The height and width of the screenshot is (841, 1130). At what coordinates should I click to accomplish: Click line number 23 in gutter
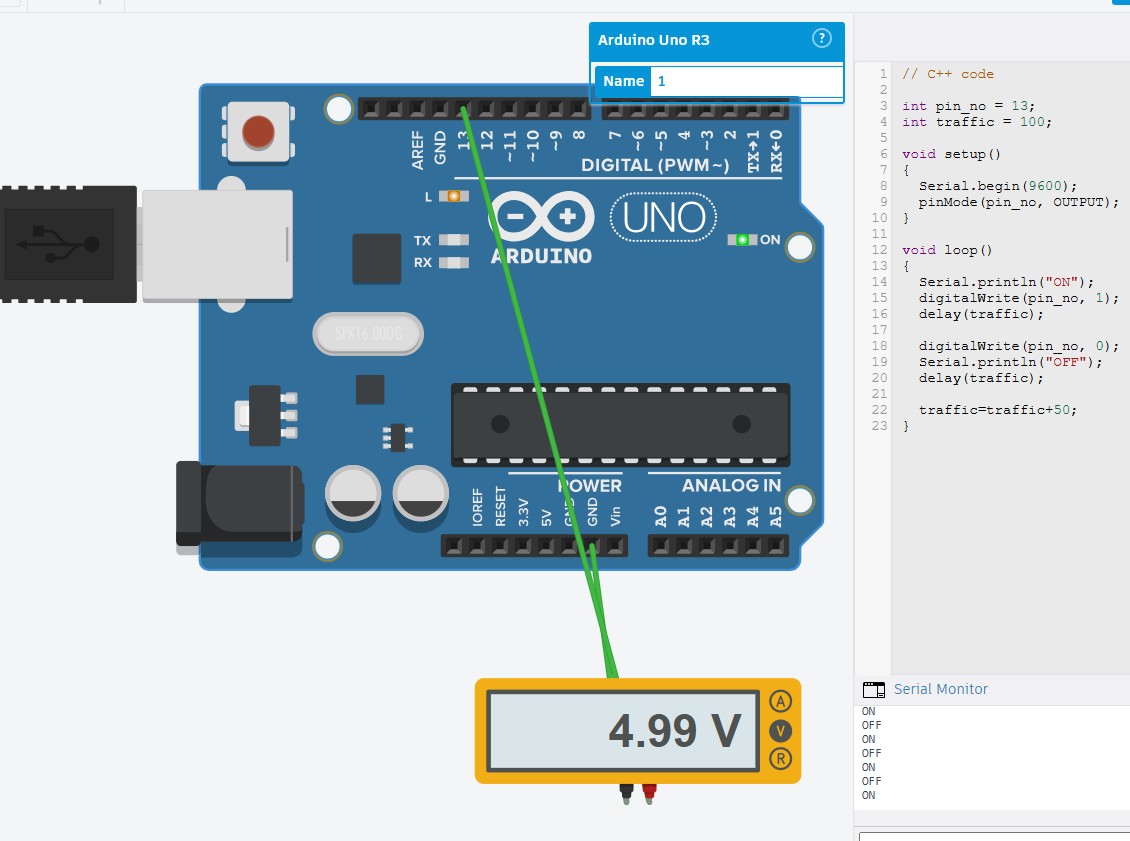coord(879,425)
